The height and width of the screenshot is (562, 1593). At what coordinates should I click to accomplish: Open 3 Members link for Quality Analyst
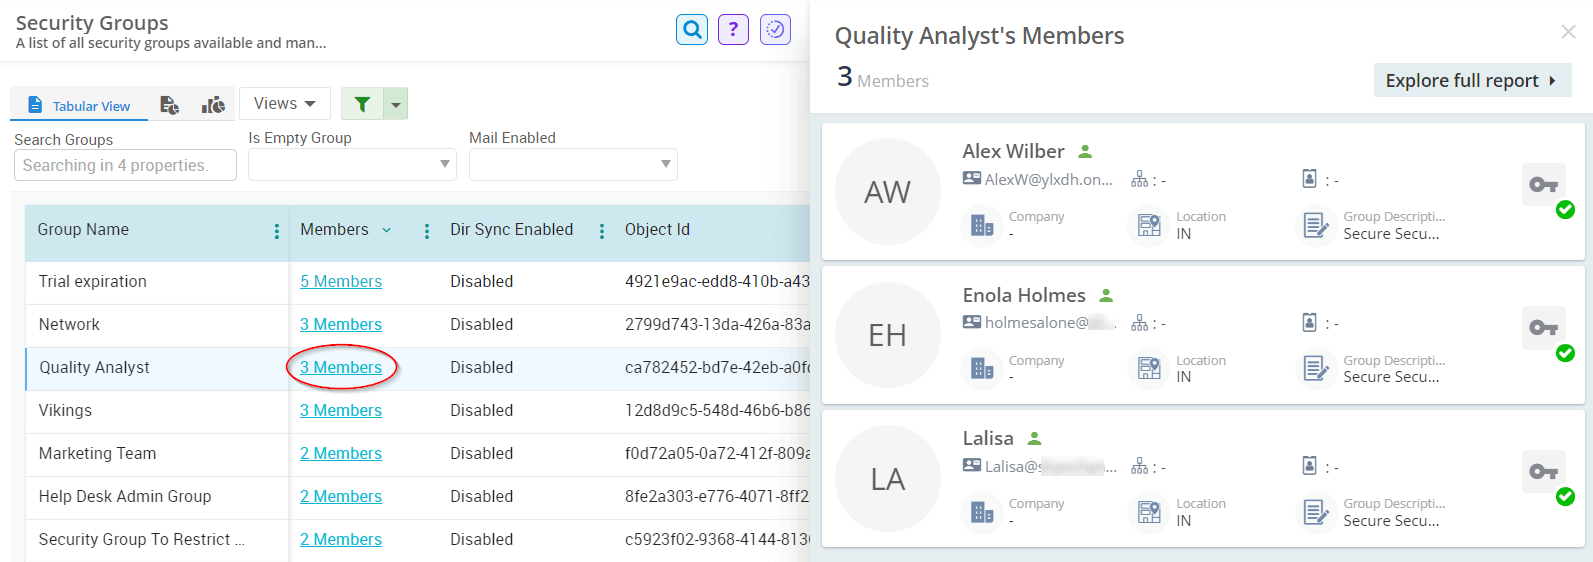click(x=341, y=367)
